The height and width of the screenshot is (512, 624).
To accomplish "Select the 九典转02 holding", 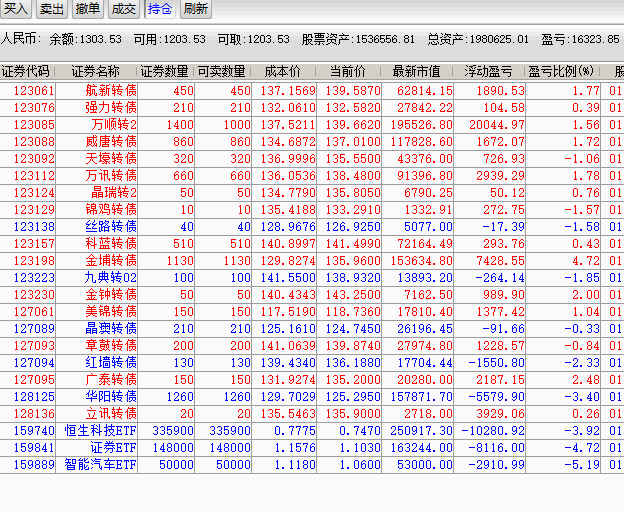I will click(111, 278).
